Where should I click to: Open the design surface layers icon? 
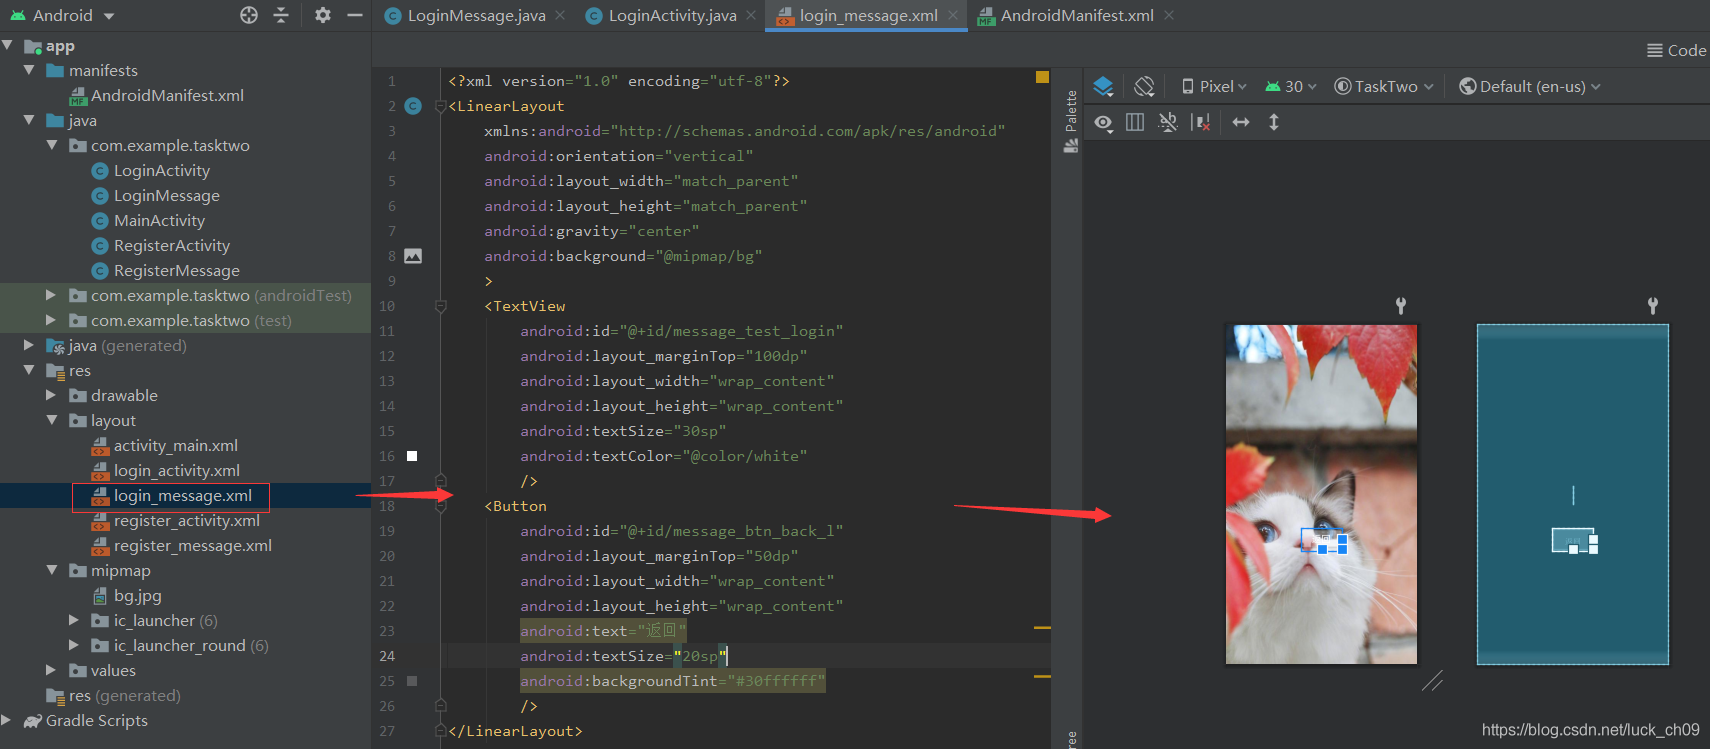pos(1103,86)
